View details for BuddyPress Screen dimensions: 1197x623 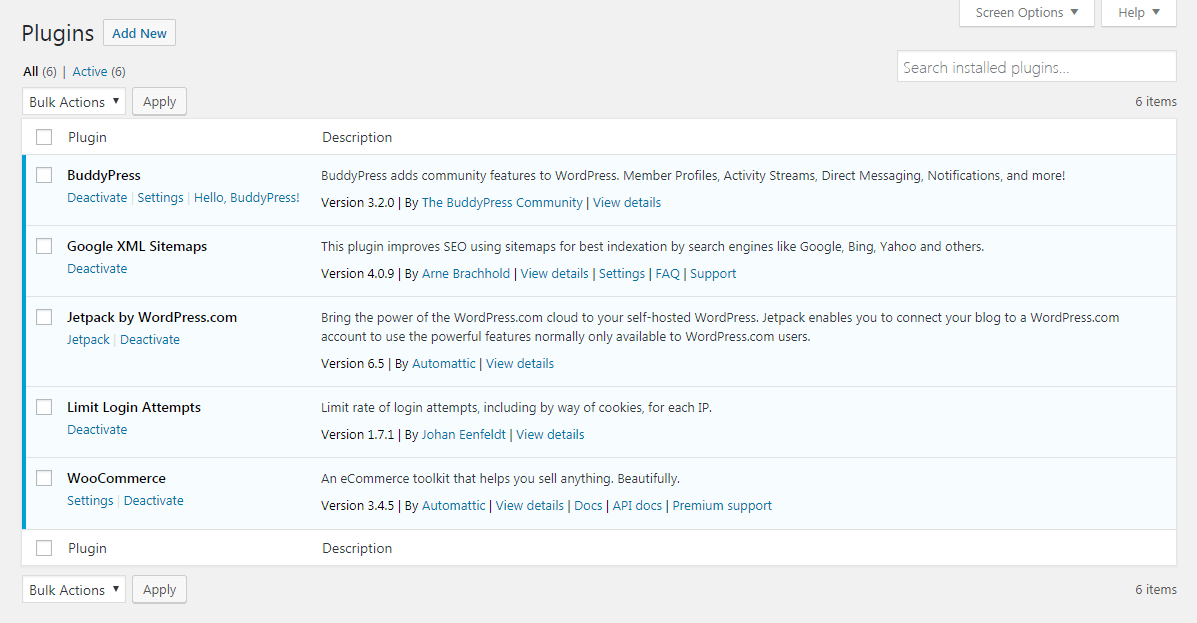pyautogui.click(x=627, y=202)
